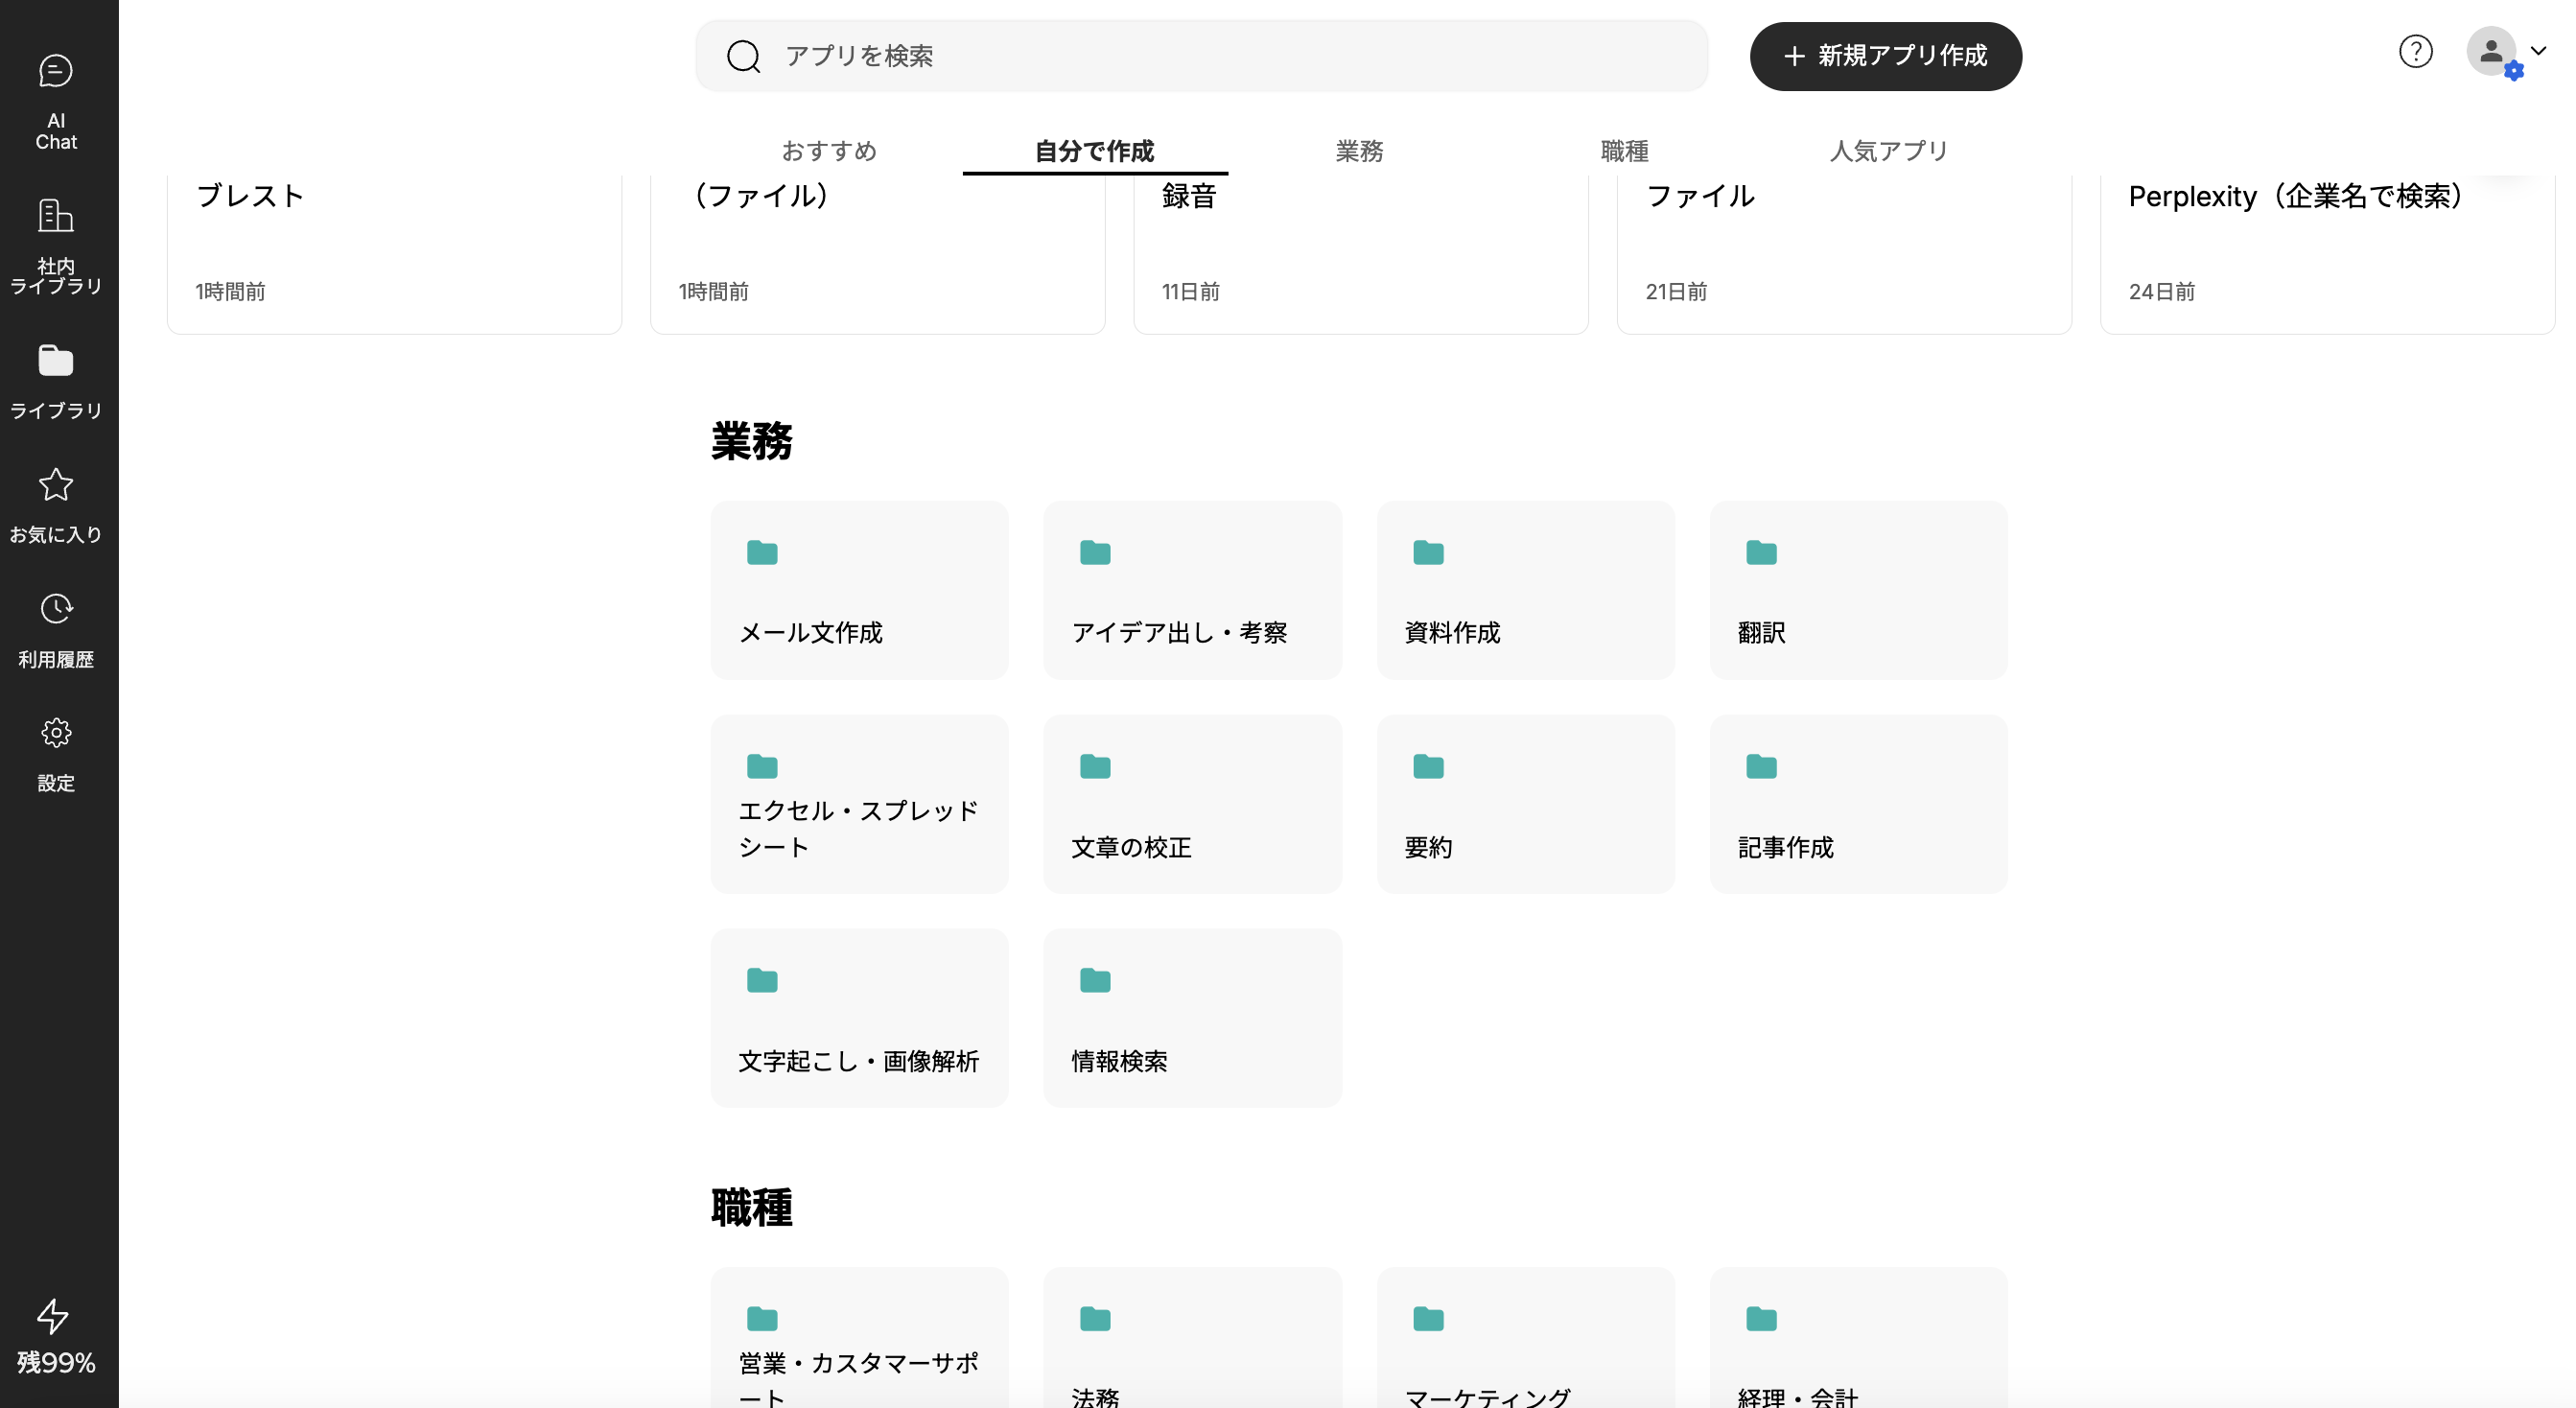Open ライブラリ folder icon in sidebar
The image size is (2576, 1408).
(56, 361)
